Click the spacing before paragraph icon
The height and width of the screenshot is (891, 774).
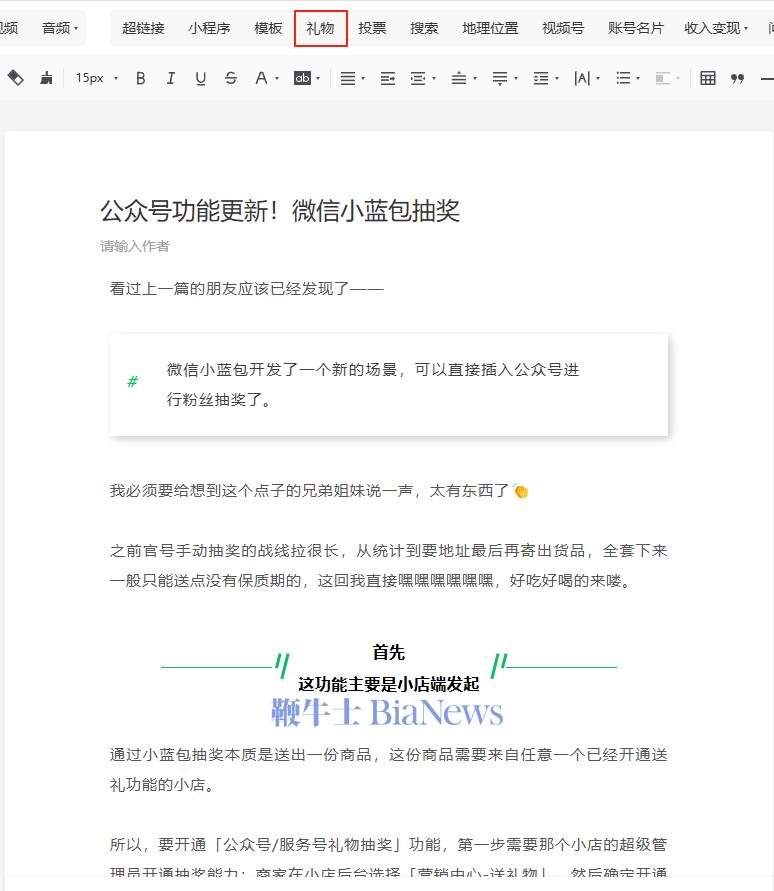pos(459,78)
